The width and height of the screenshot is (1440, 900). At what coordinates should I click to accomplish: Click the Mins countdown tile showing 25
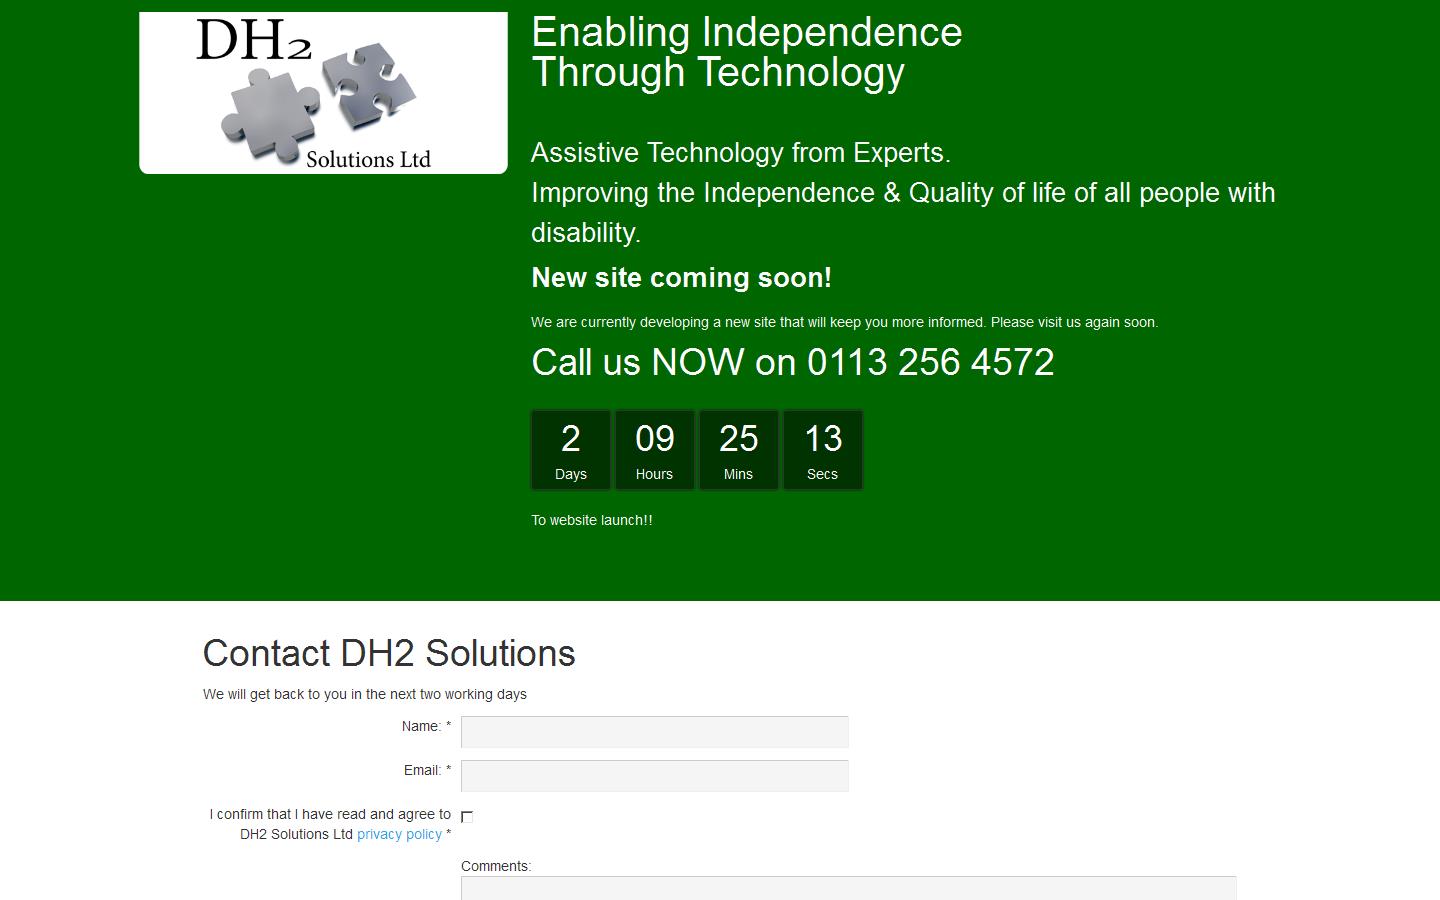[738, 448]
